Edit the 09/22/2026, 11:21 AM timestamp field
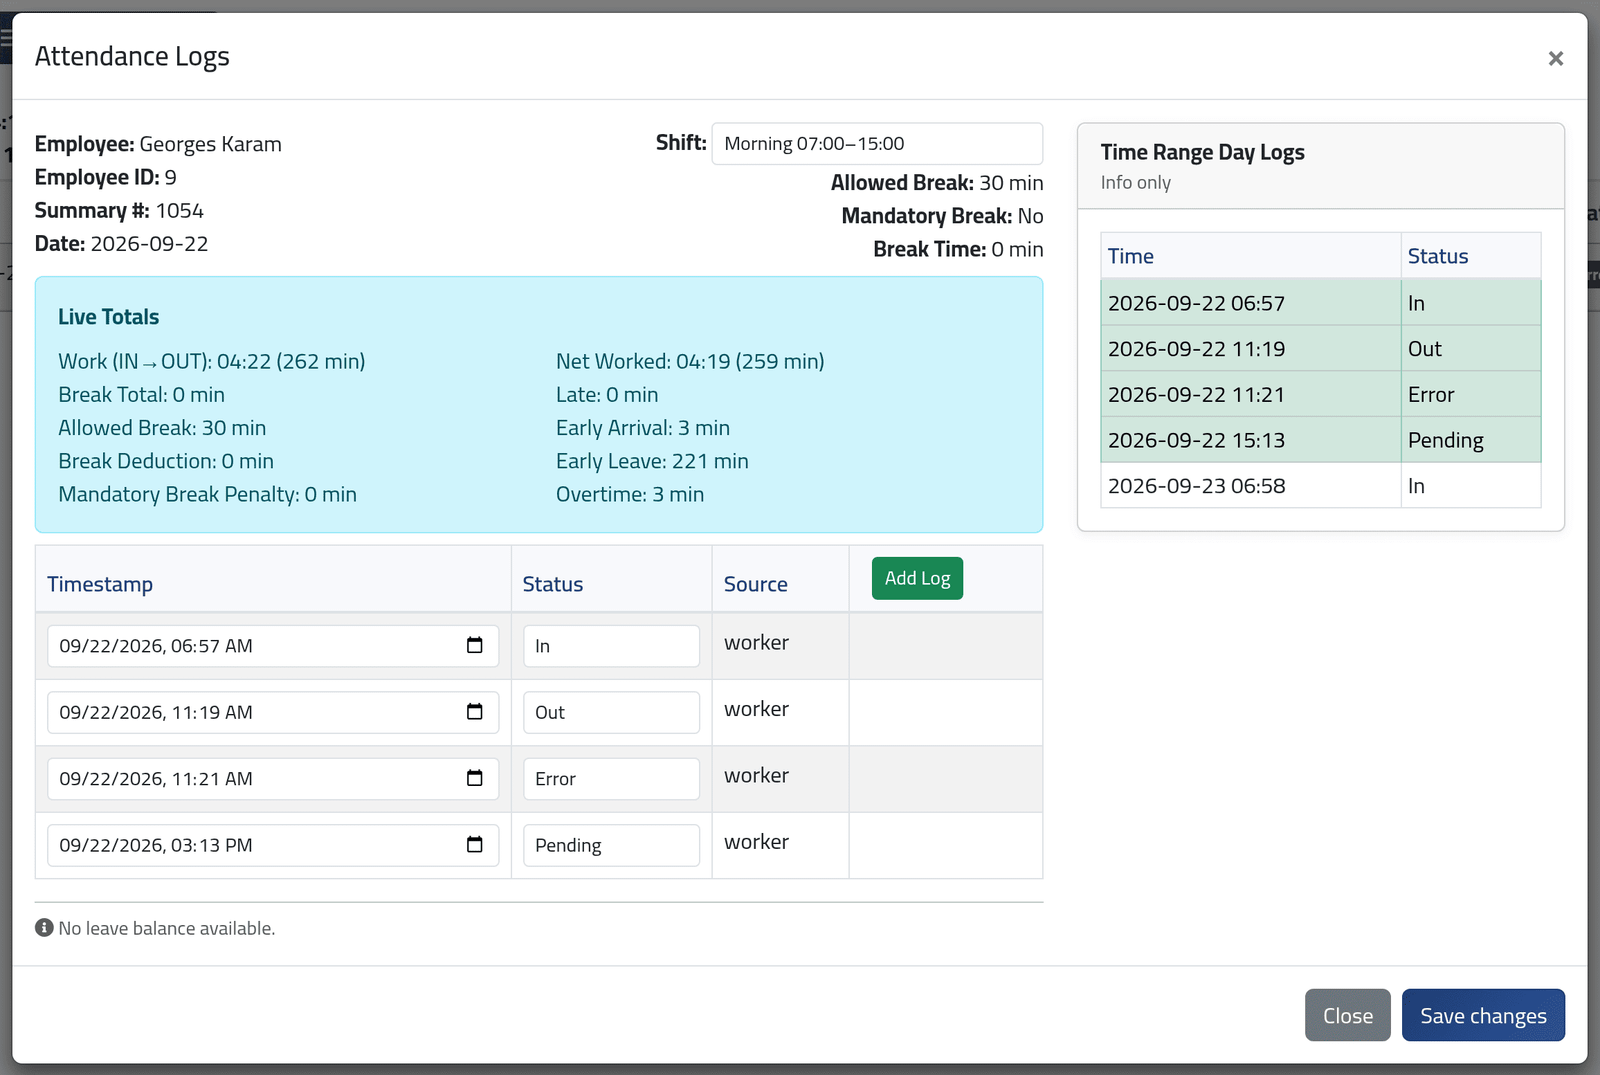1600x1075 pixels. tap(273, 779)
